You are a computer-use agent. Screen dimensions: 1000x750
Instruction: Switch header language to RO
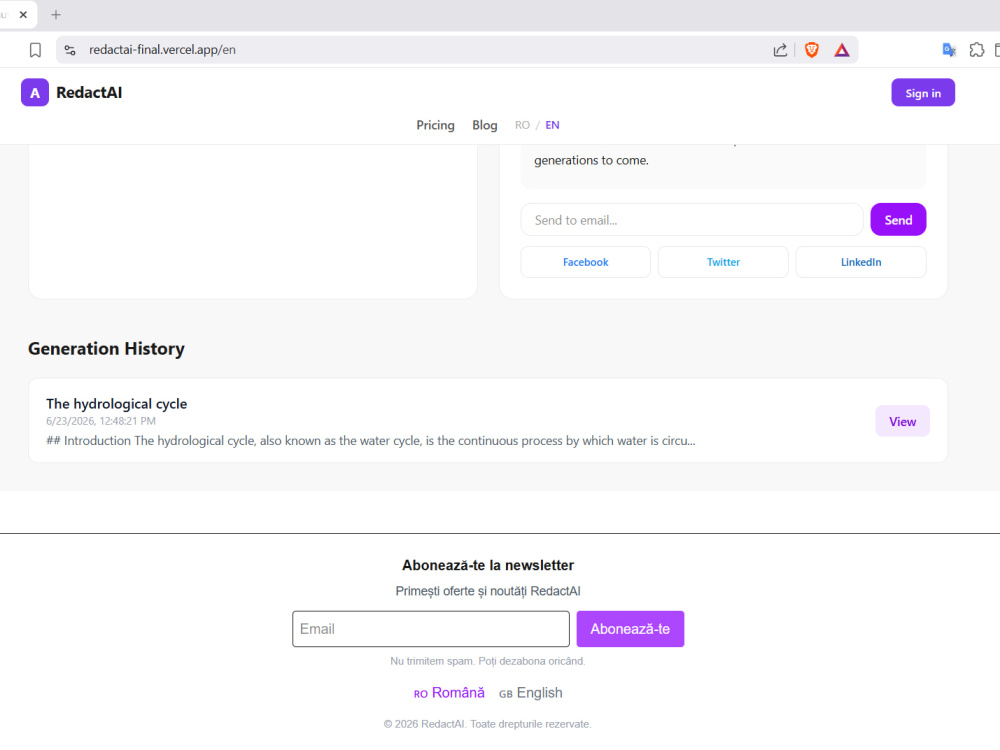(x=522, y=125)
